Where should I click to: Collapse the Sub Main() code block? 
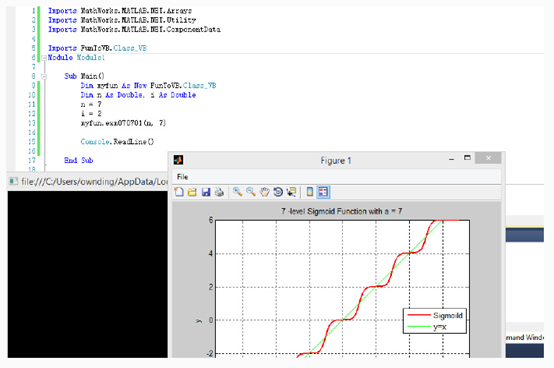[44, 76]
